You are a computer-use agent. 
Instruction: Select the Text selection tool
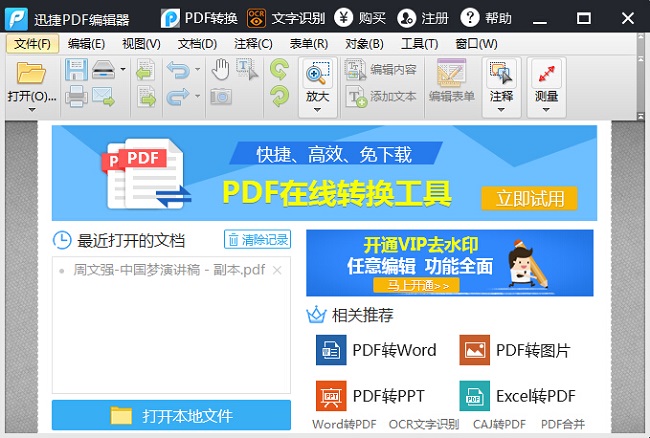click(x=247, y=69)
